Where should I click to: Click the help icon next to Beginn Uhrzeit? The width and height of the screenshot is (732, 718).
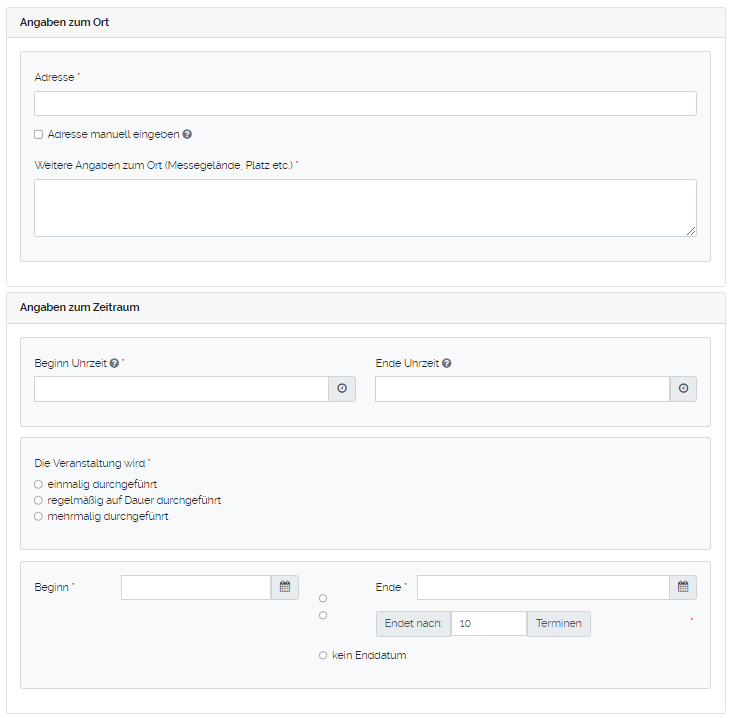114,363
